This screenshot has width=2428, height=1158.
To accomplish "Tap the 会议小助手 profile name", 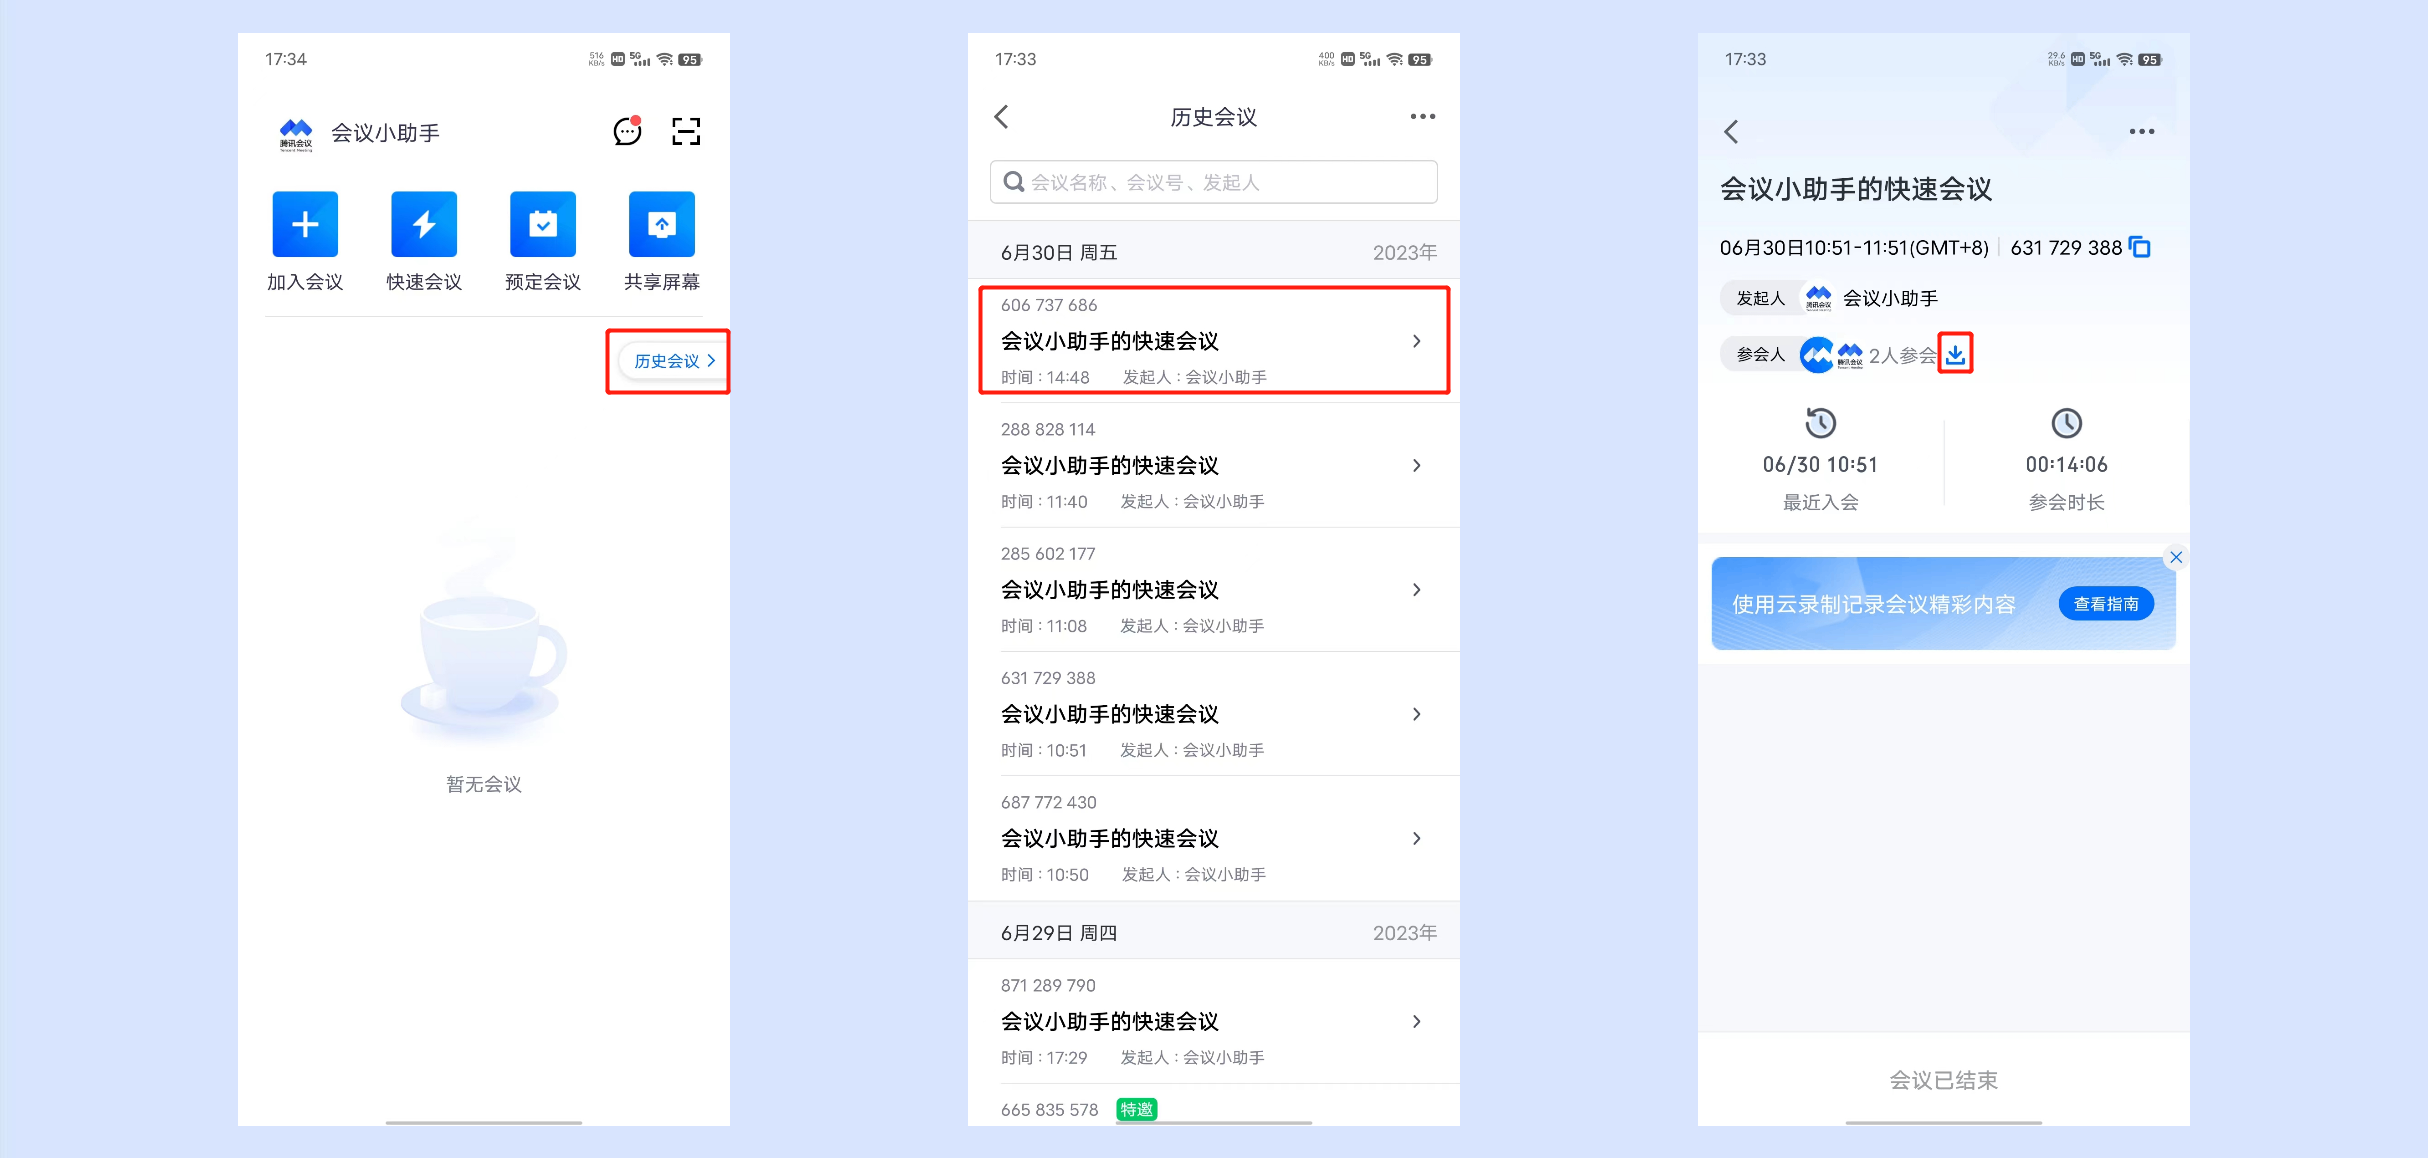I will tap(385, 133).
